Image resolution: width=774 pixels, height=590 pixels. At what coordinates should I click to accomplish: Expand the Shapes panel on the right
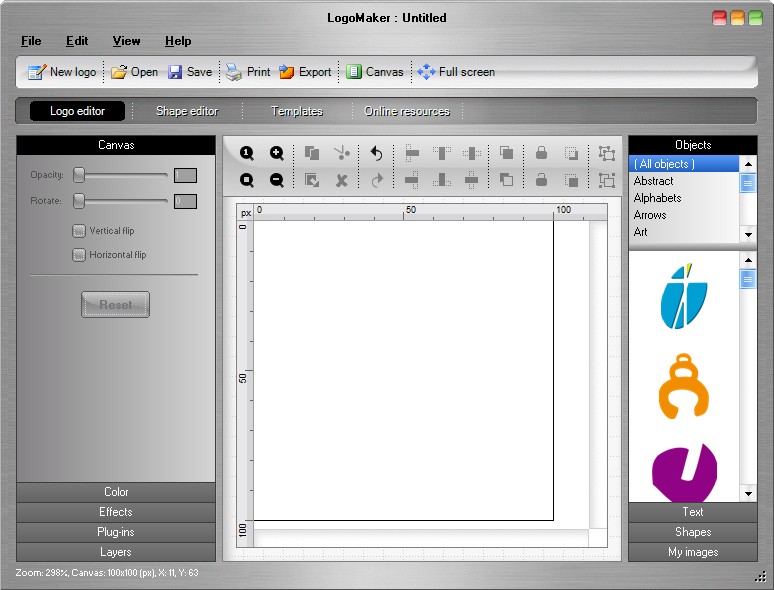(692, 532)
